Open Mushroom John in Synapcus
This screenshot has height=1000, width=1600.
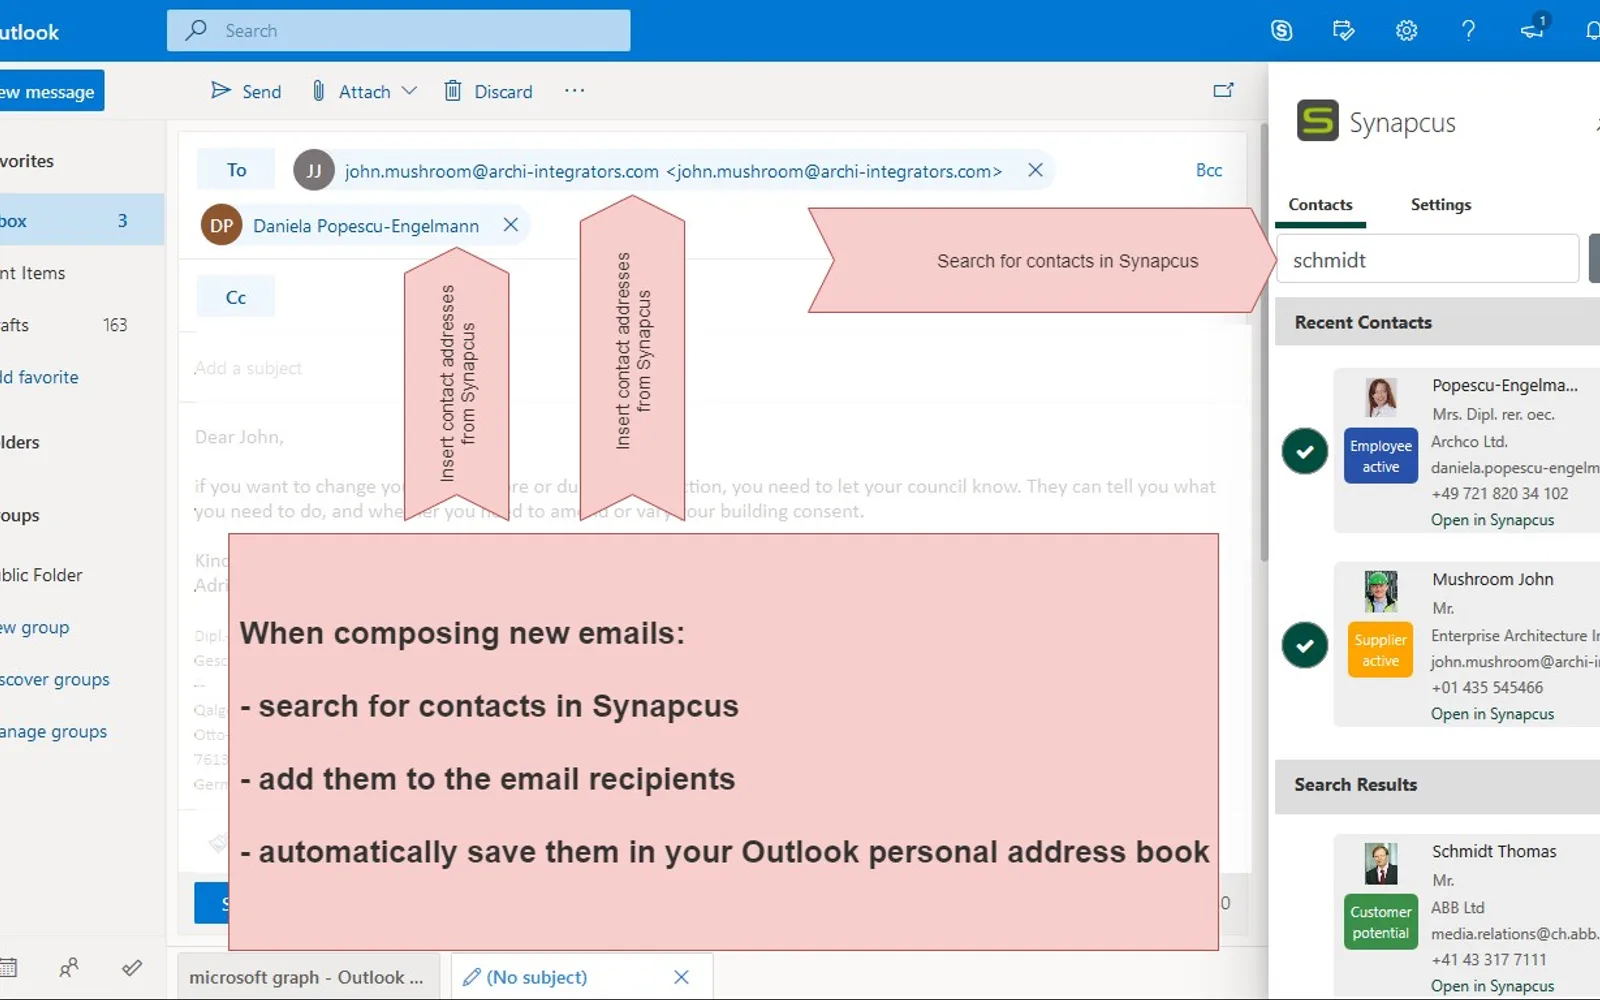pyautogui.click(x=1492, y=714)
